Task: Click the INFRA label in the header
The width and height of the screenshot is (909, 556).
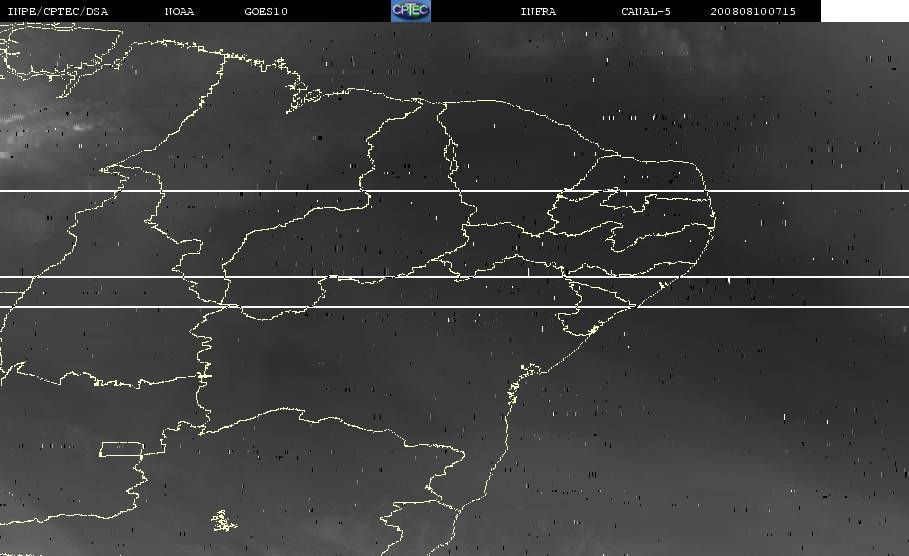Action: click(x=538, y=12)
